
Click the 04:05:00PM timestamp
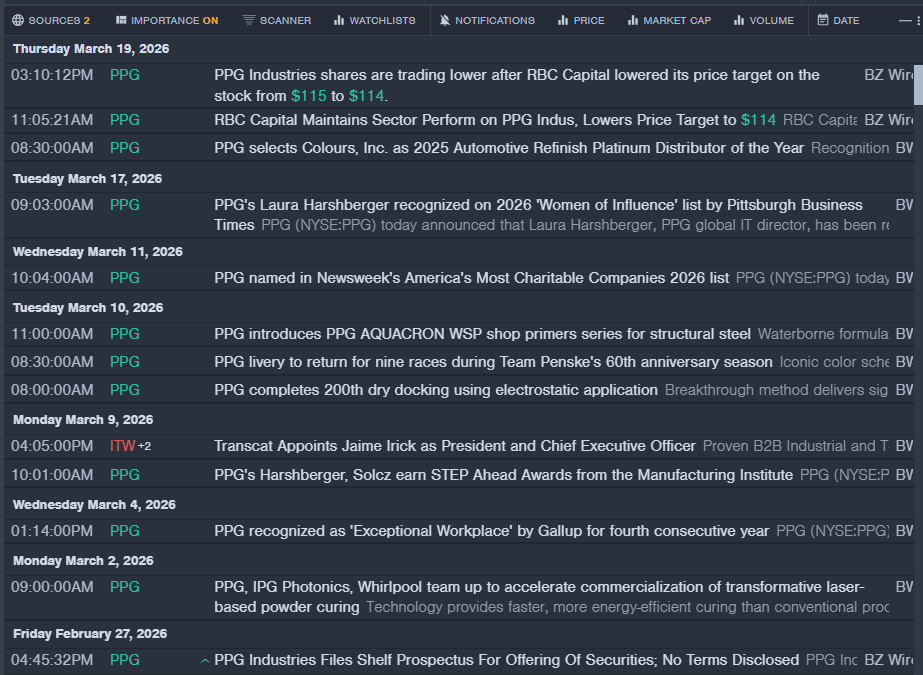coord(52,446)
